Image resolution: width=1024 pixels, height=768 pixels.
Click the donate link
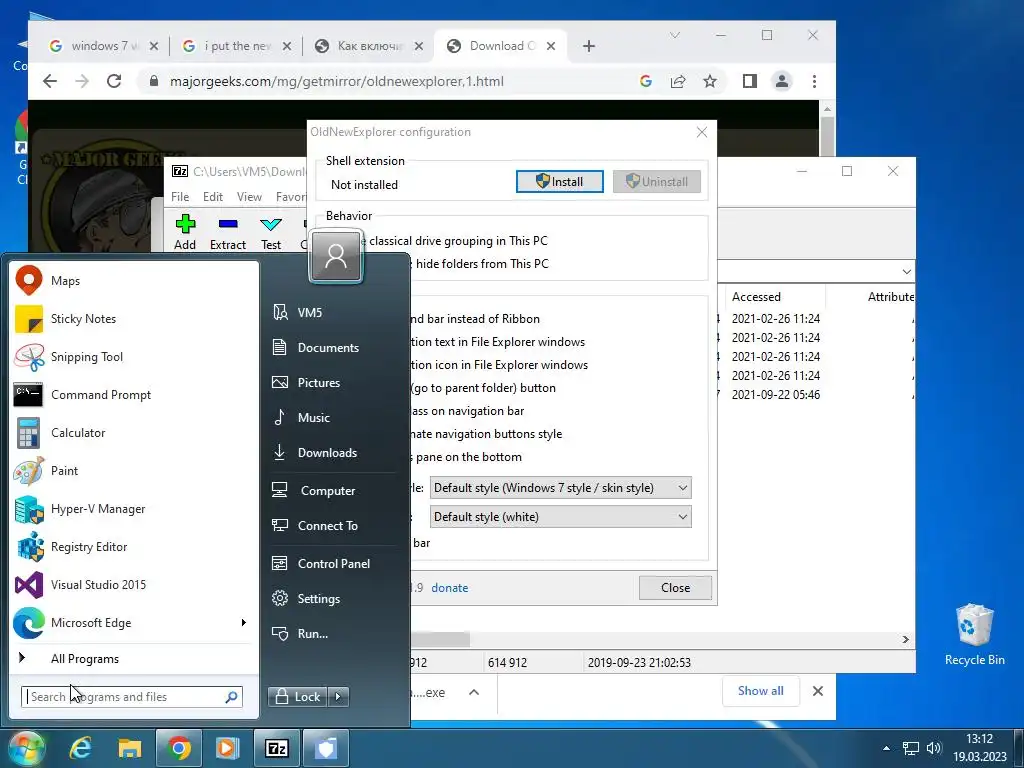point(449,588)
